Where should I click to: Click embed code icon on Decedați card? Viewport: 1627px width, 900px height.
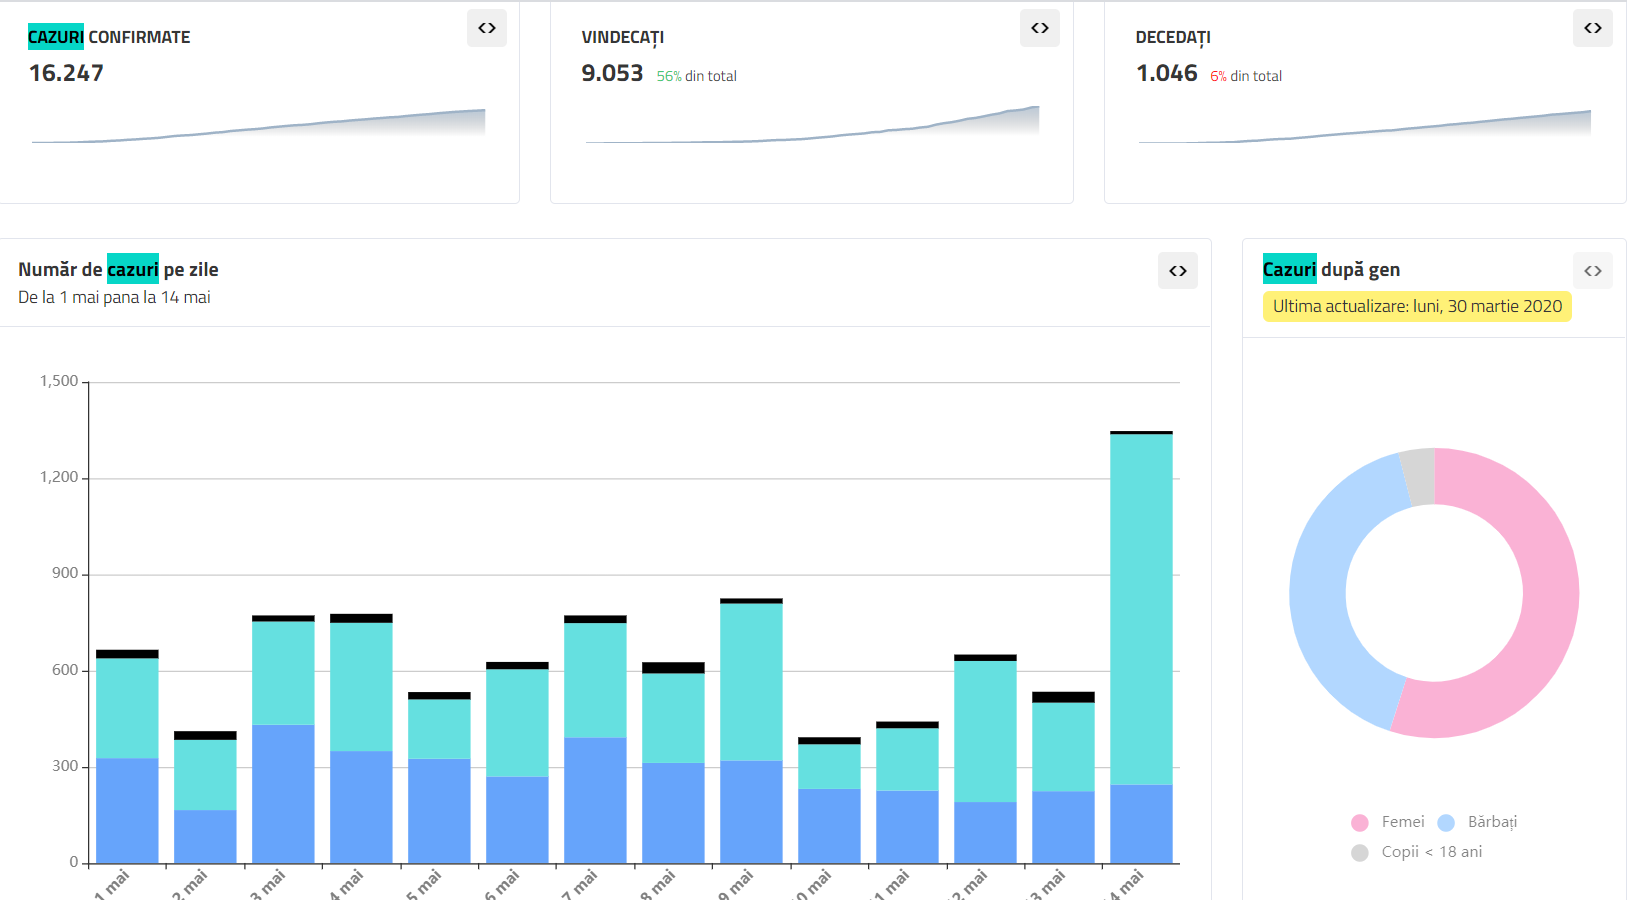(x=1593, y=28)
